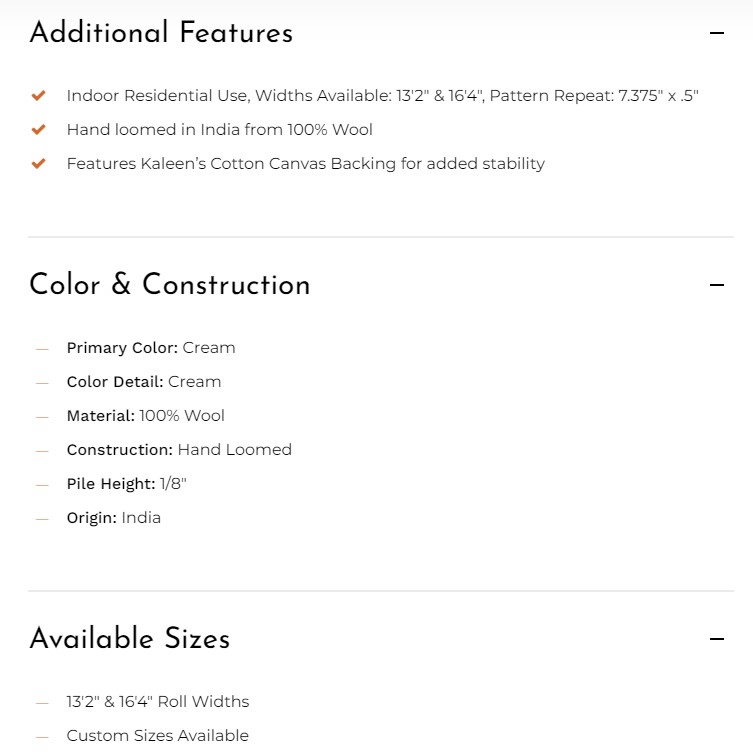
Task: Select the Custom Sizes Available text
Action: point(158,736)
